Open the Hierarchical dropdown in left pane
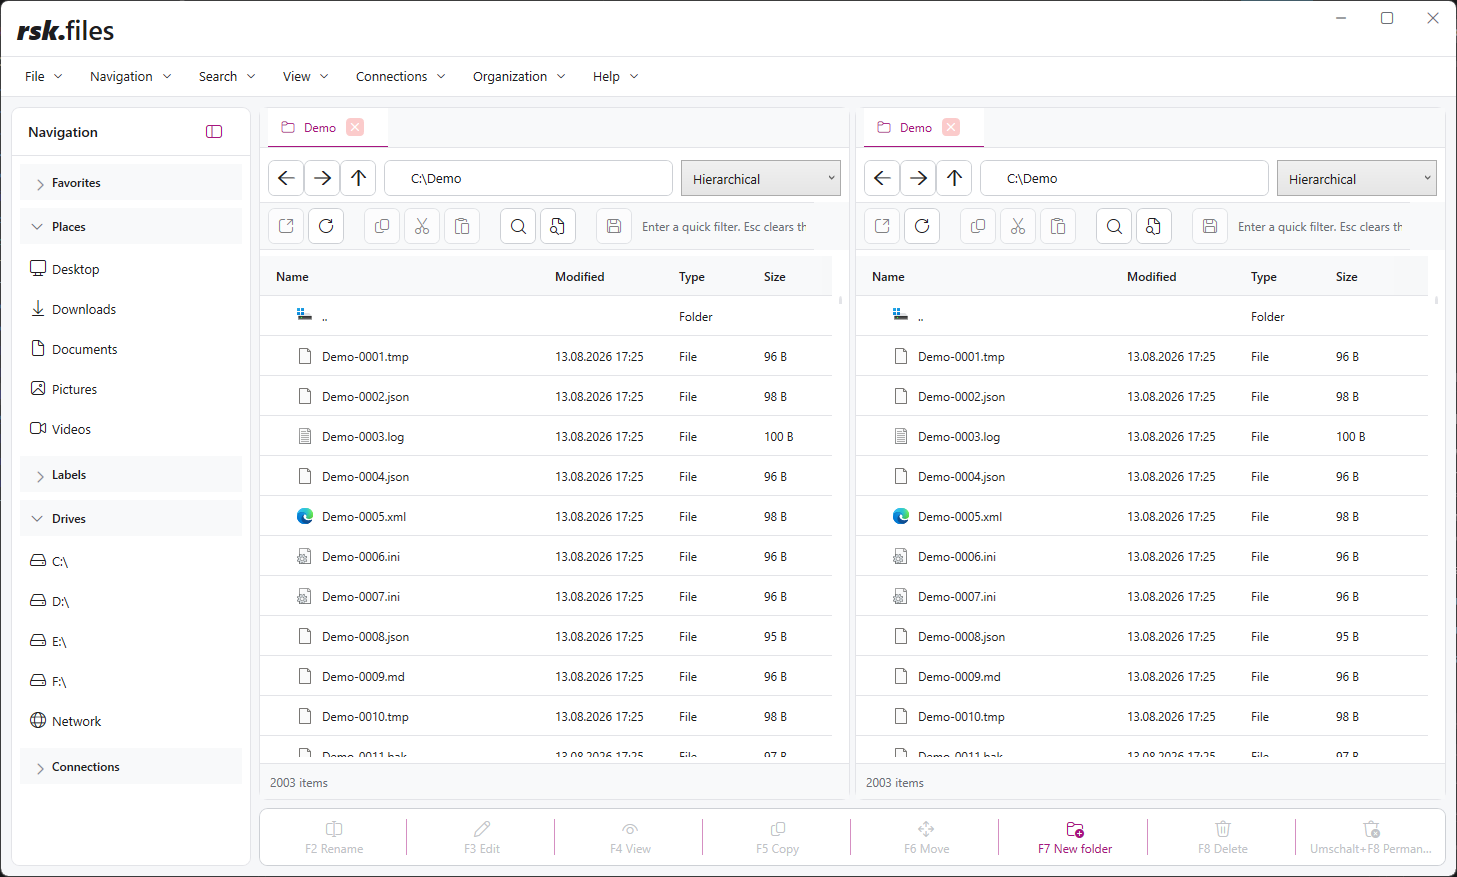The image size is (1457, 877). coord(761,179)
